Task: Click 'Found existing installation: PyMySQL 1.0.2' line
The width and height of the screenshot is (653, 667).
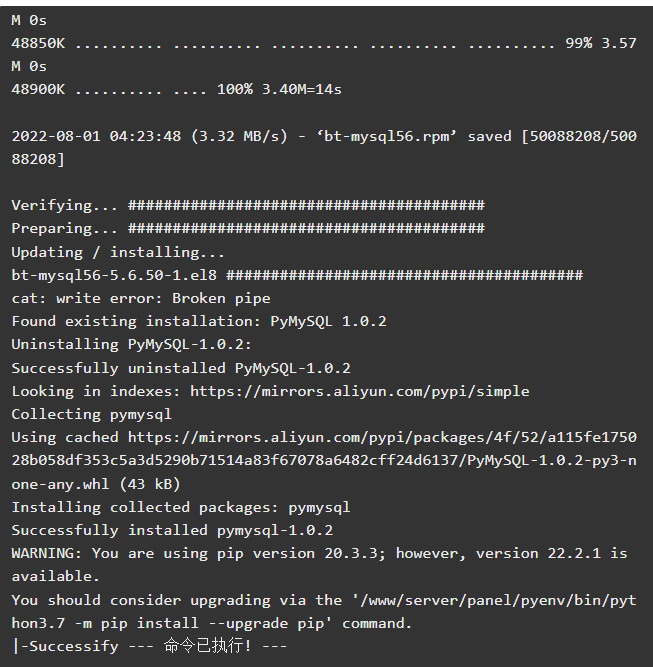Action: tap(199, 321)
